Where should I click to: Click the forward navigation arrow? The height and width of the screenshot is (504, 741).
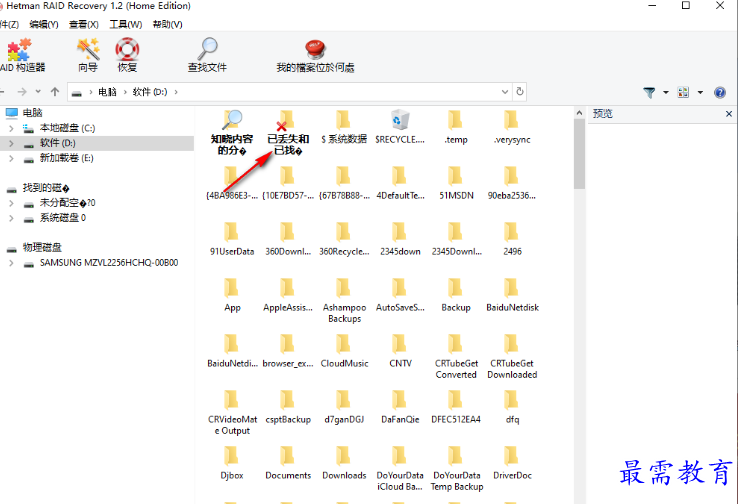(x=22, y=92)
